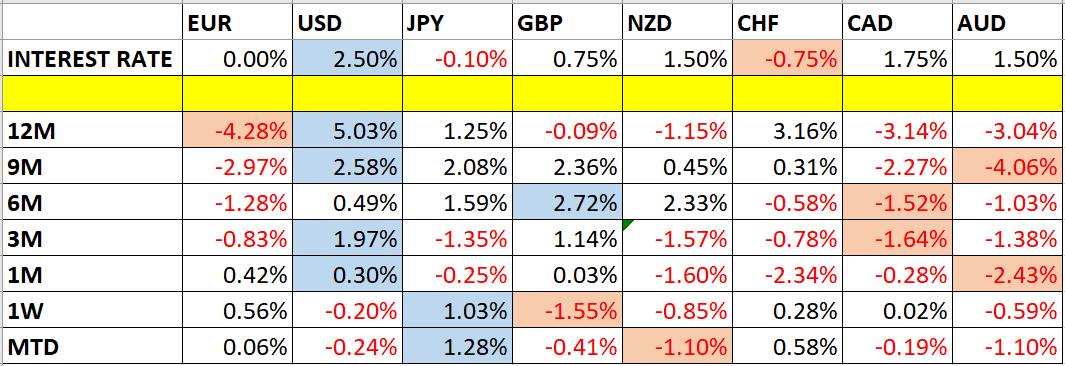
Task: Select the 3M NZD cell with green triangle
Action: click(678, 238)
